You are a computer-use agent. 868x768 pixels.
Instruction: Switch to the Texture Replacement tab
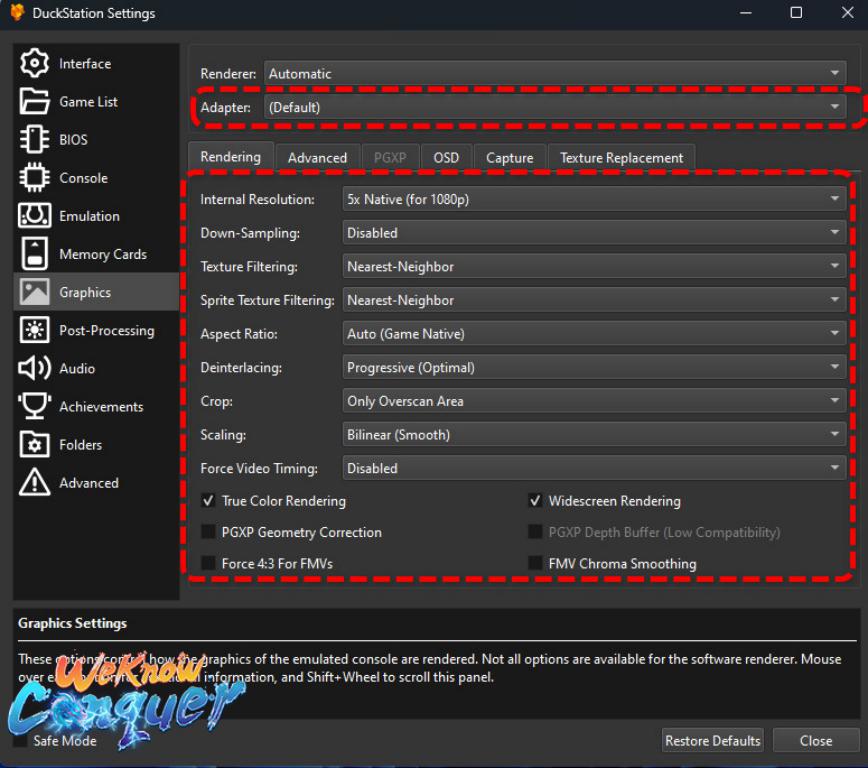click(622, 158)
